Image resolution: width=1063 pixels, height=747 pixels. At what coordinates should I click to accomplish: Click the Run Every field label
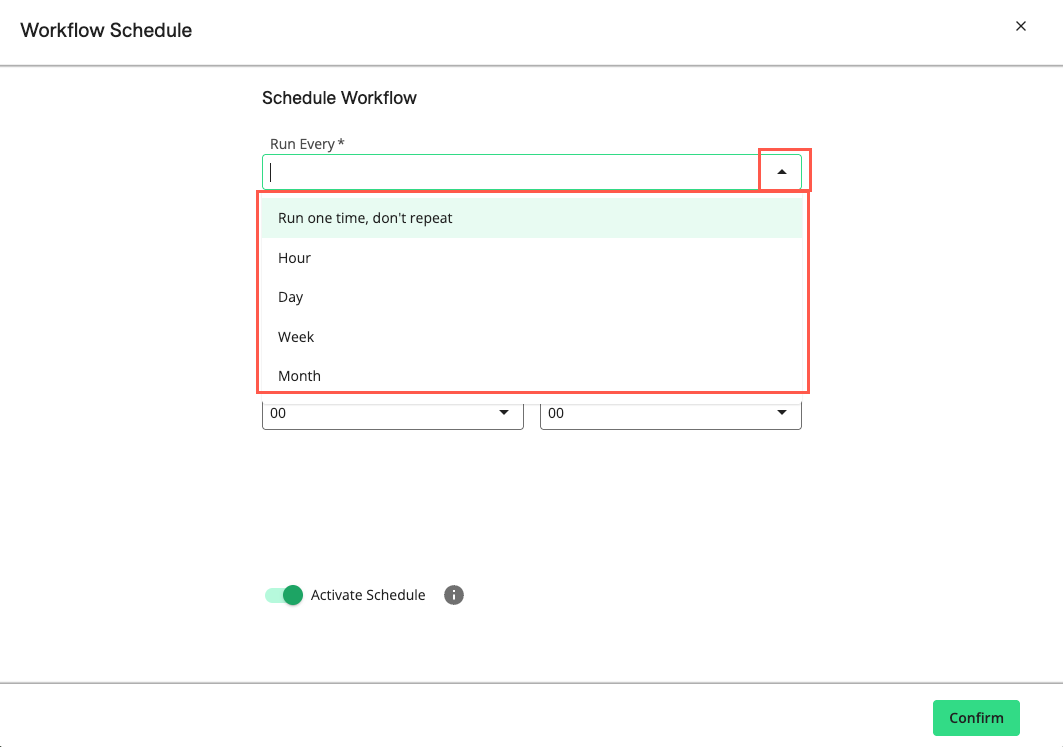(x=306, y=143)
